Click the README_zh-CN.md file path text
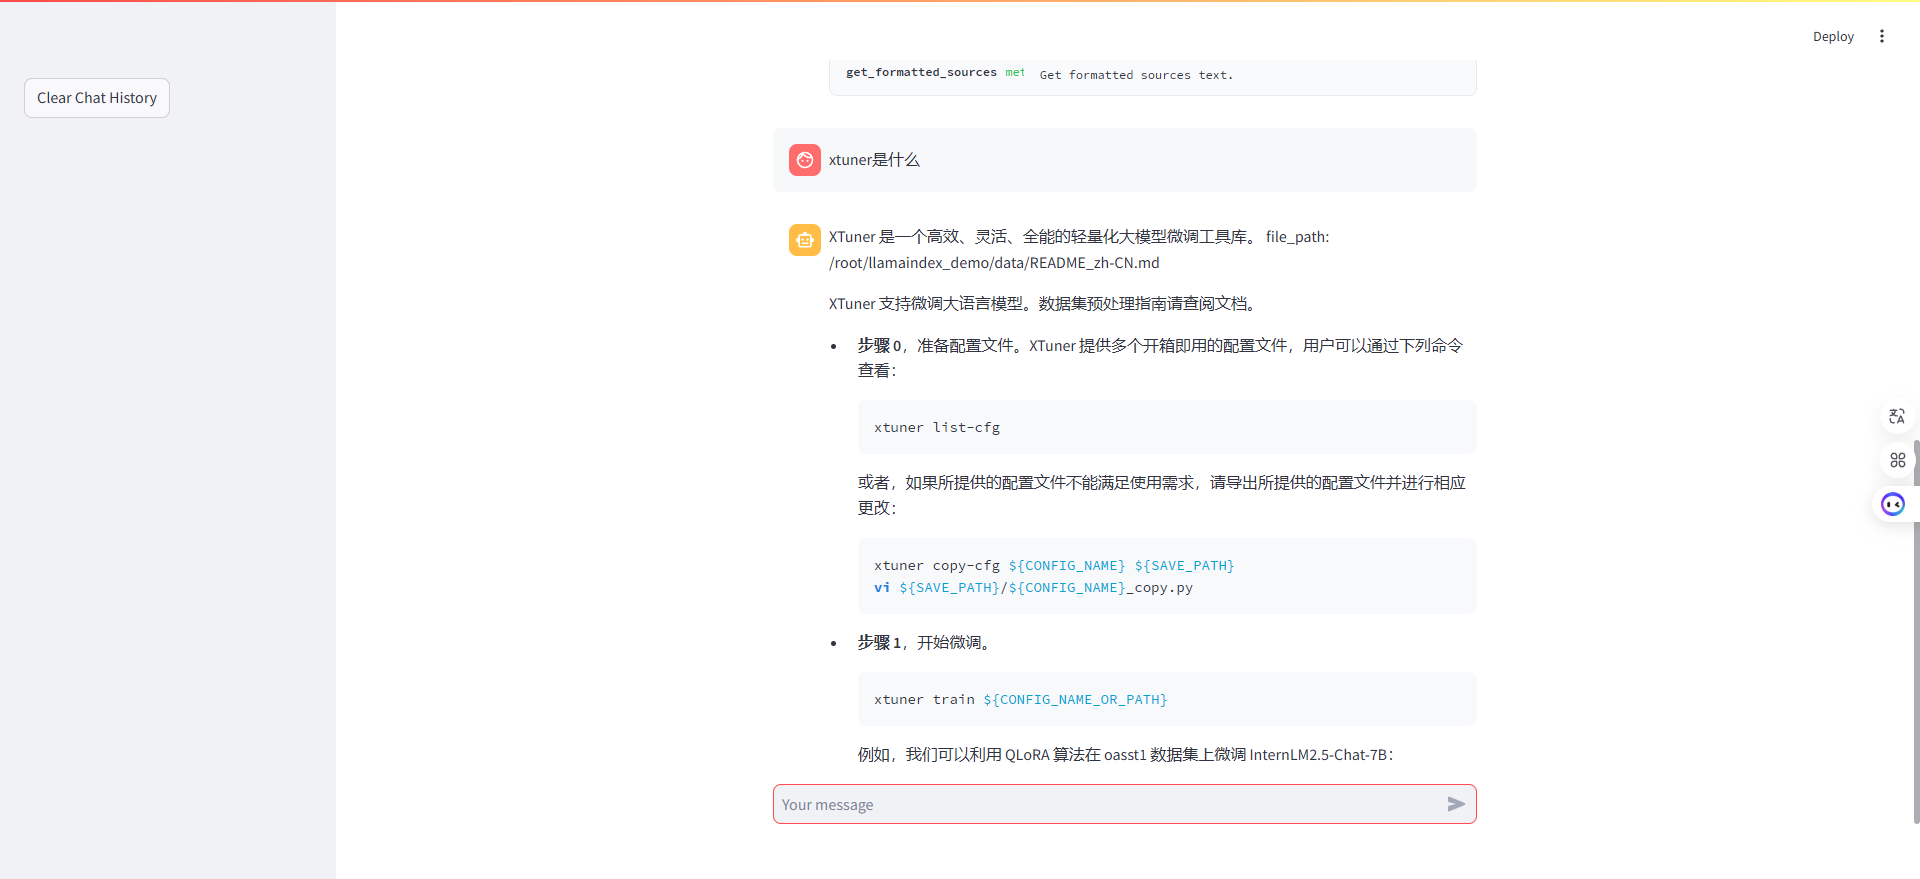1920x879 pixels. click(994, 263)
